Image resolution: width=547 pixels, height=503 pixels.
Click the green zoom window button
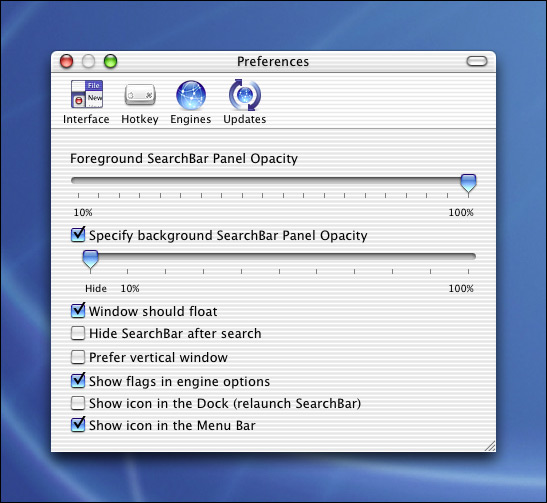click(111, 61)
